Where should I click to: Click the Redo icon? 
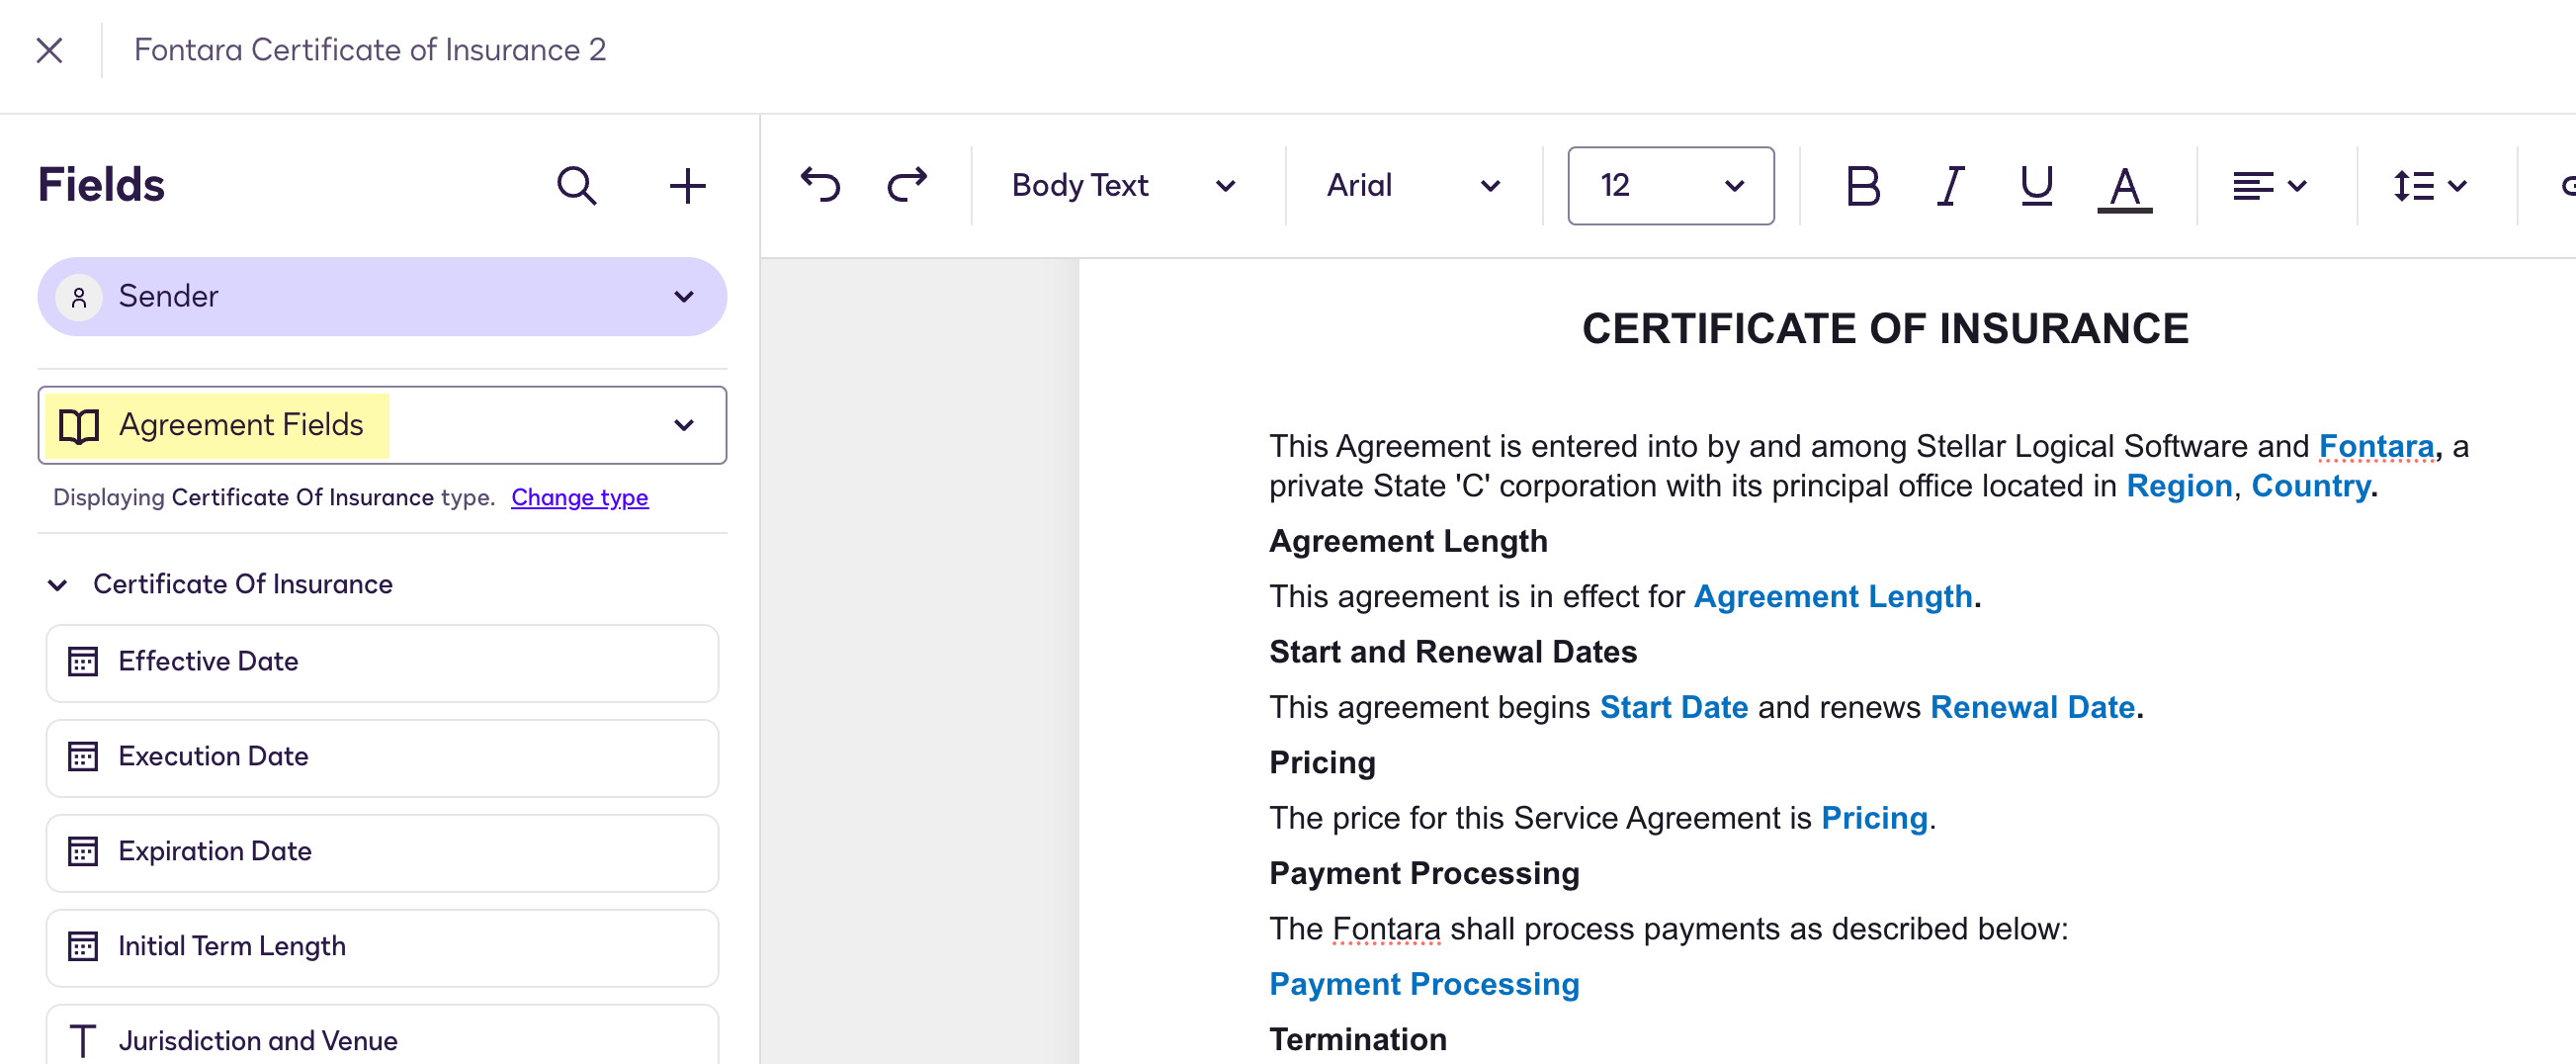(905, 185)
